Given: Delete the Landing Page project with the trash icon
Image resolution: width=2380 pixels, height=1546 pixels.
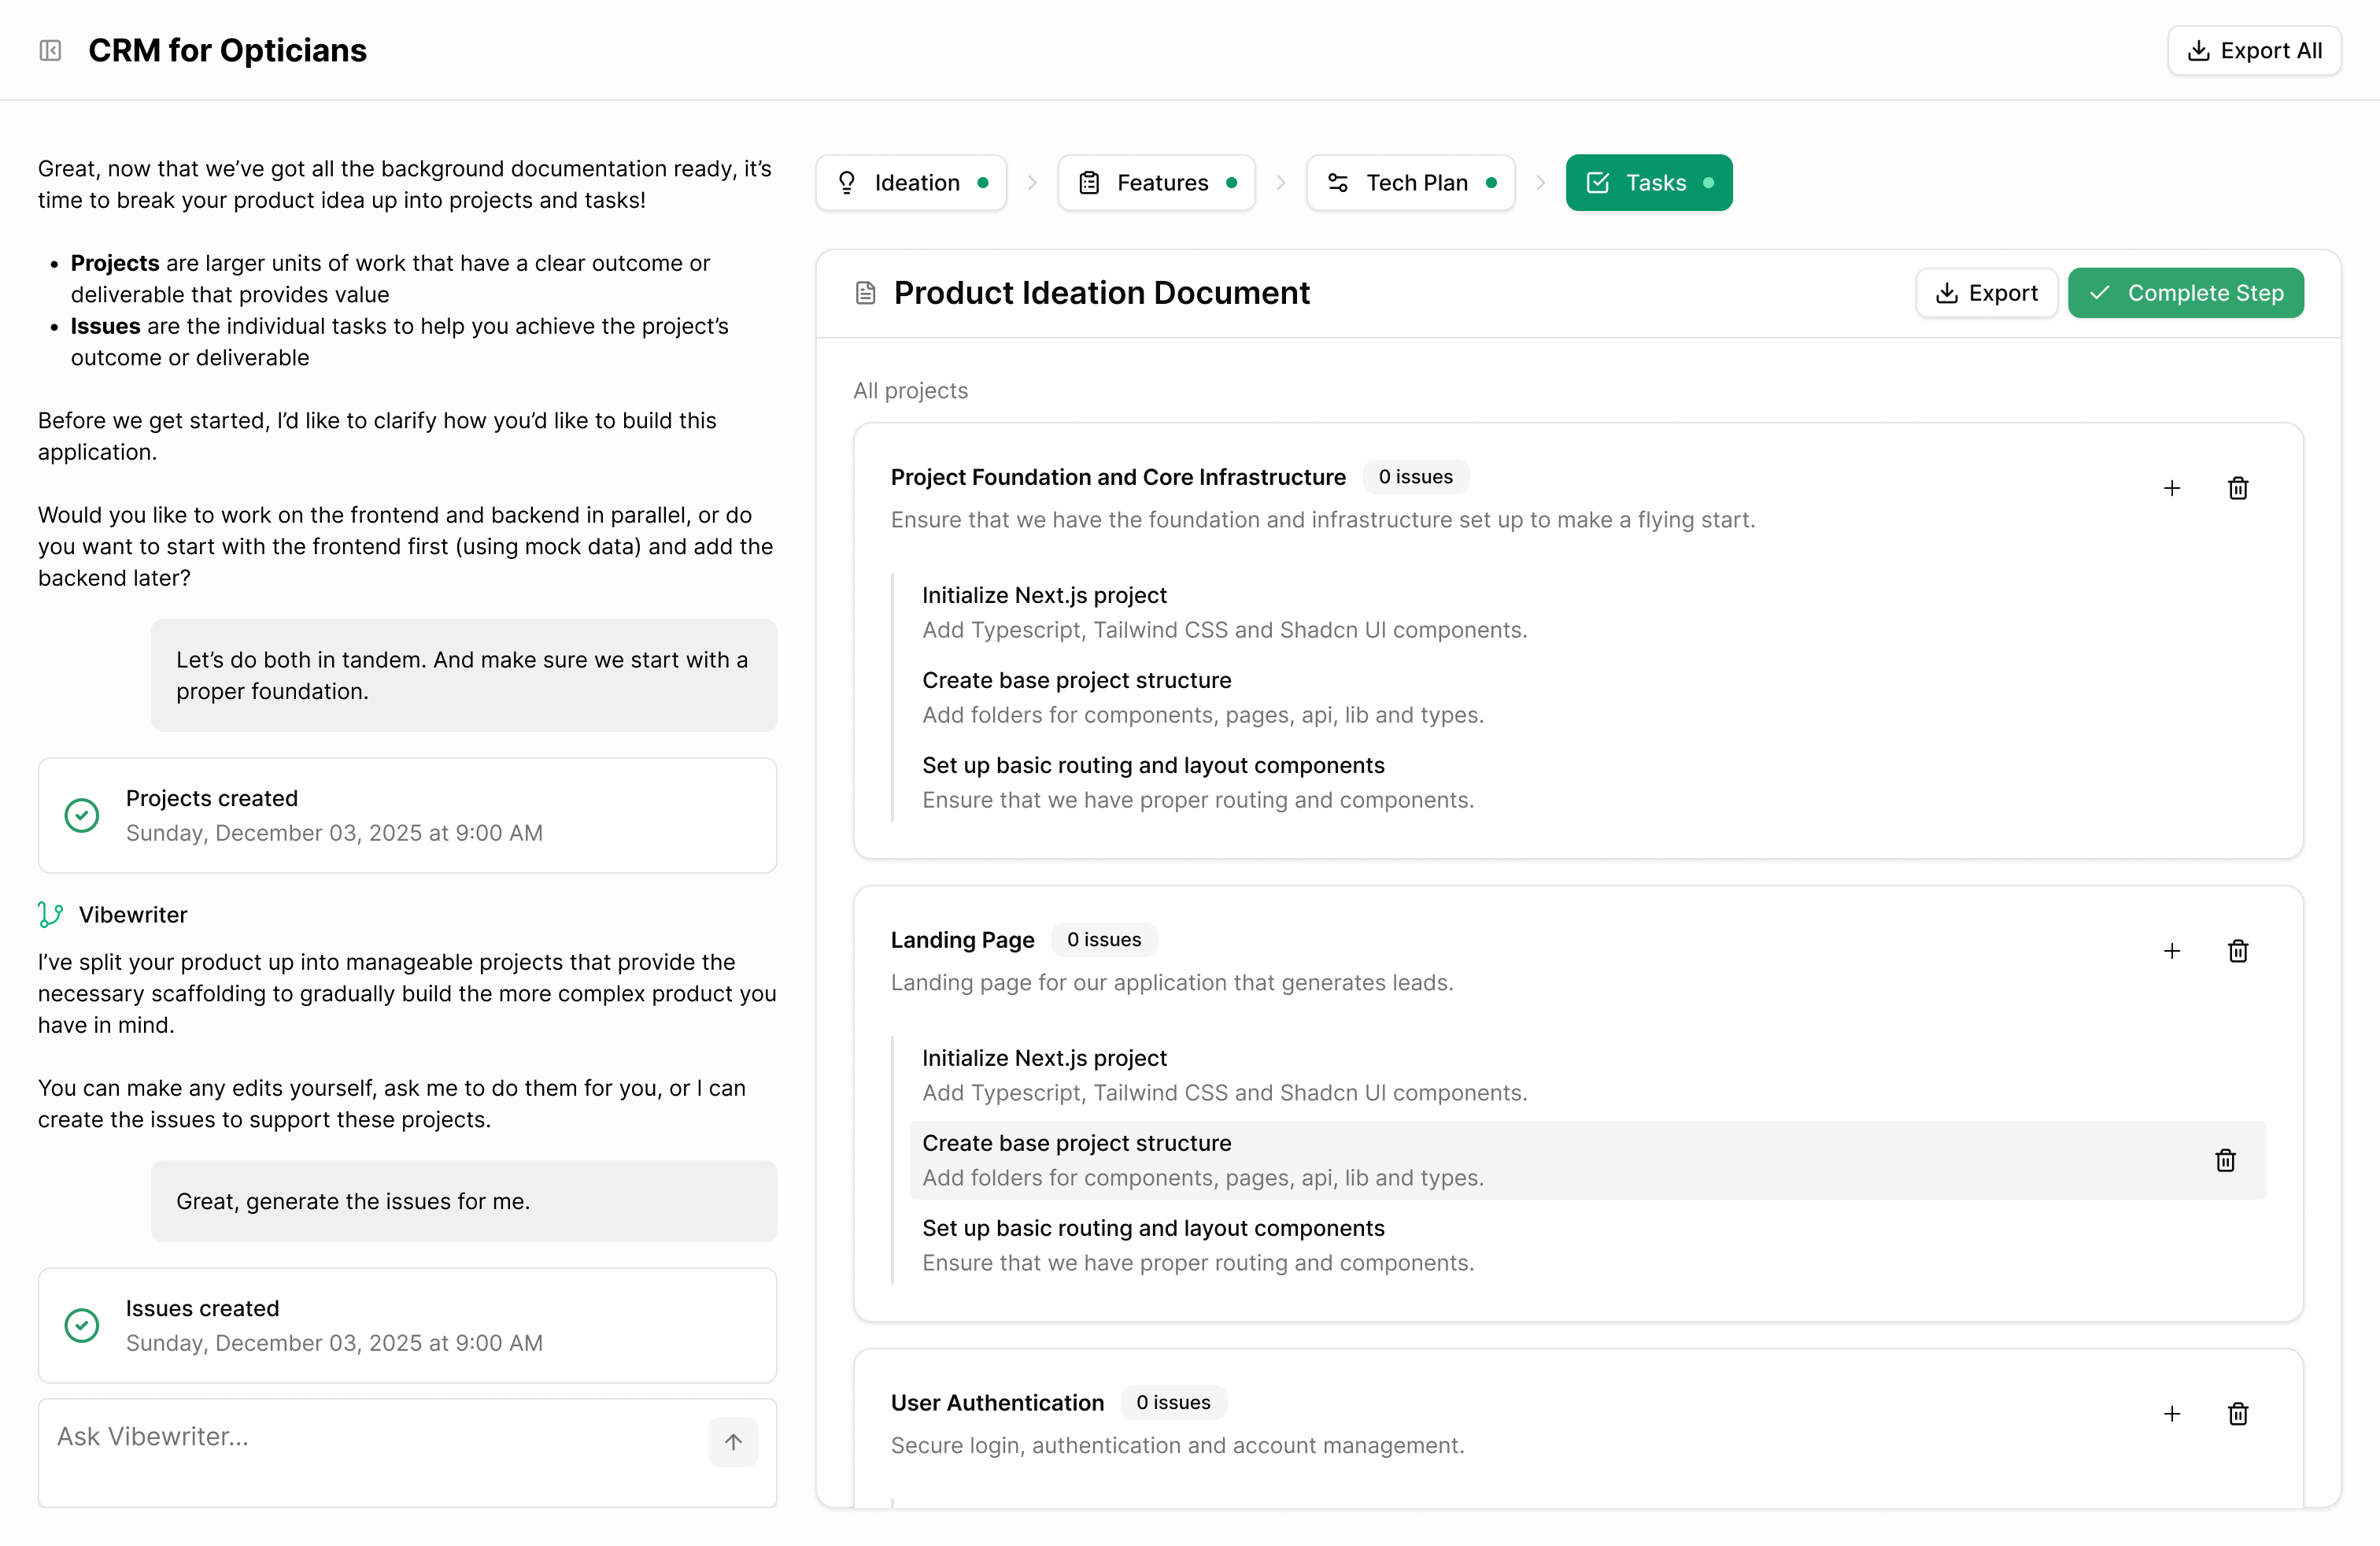Looking at the screenshot, I should click(2239, 951).
